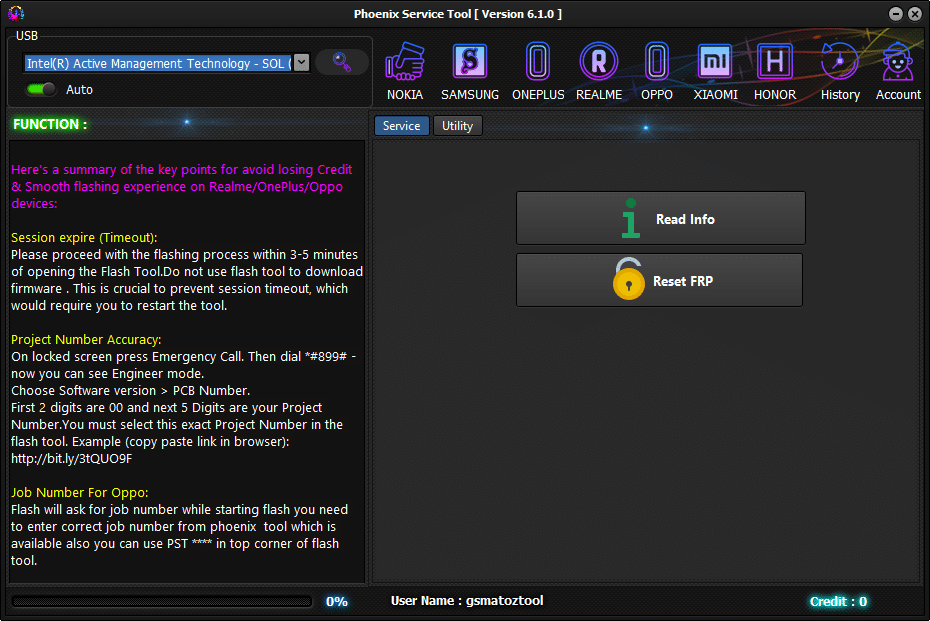Screen dimensions: 930x621
Task: Toggle the Auto USB detection switch
Action: 39,89
